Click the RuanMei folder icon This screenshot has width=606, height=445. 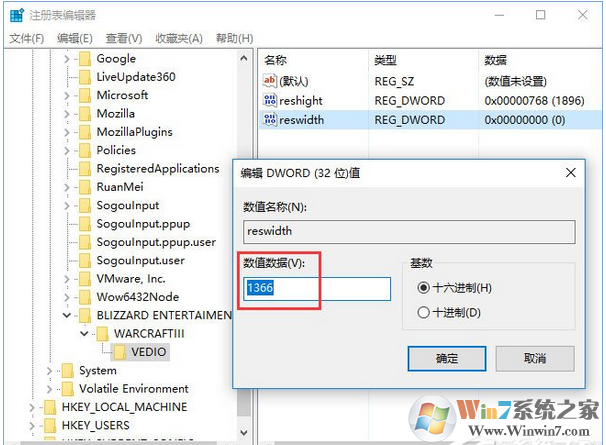point(85,187)
